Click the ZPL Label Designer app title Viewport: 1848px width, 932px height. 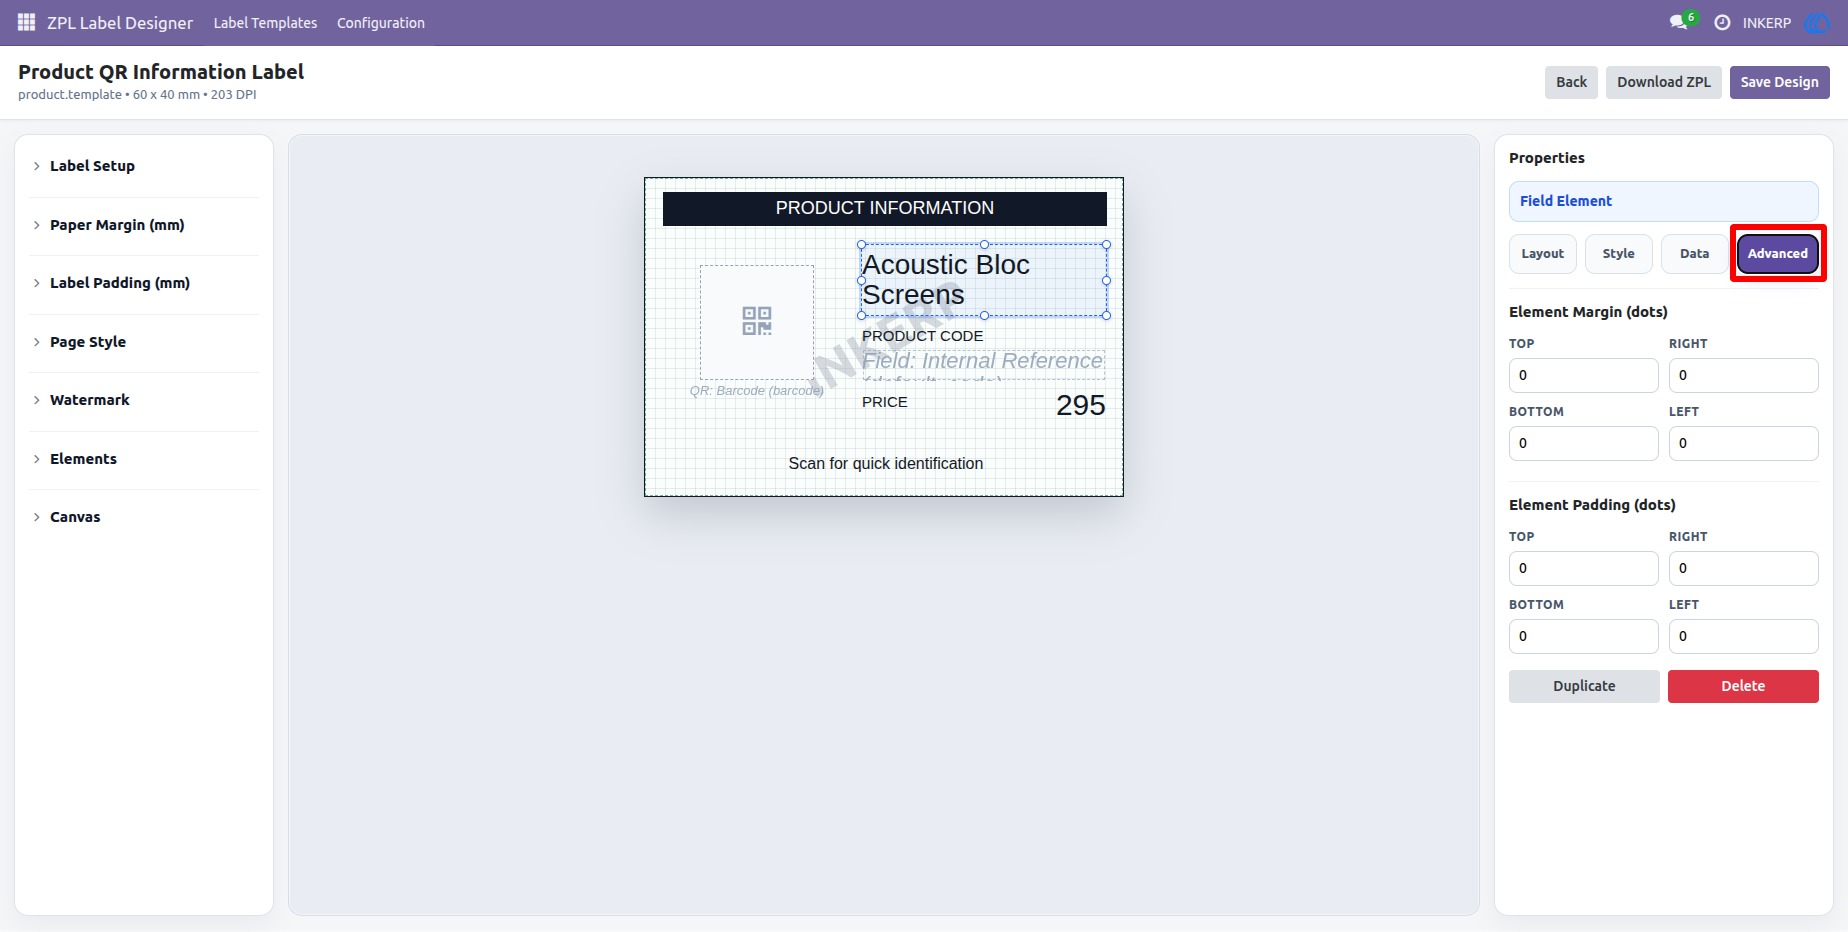[120, 22]
